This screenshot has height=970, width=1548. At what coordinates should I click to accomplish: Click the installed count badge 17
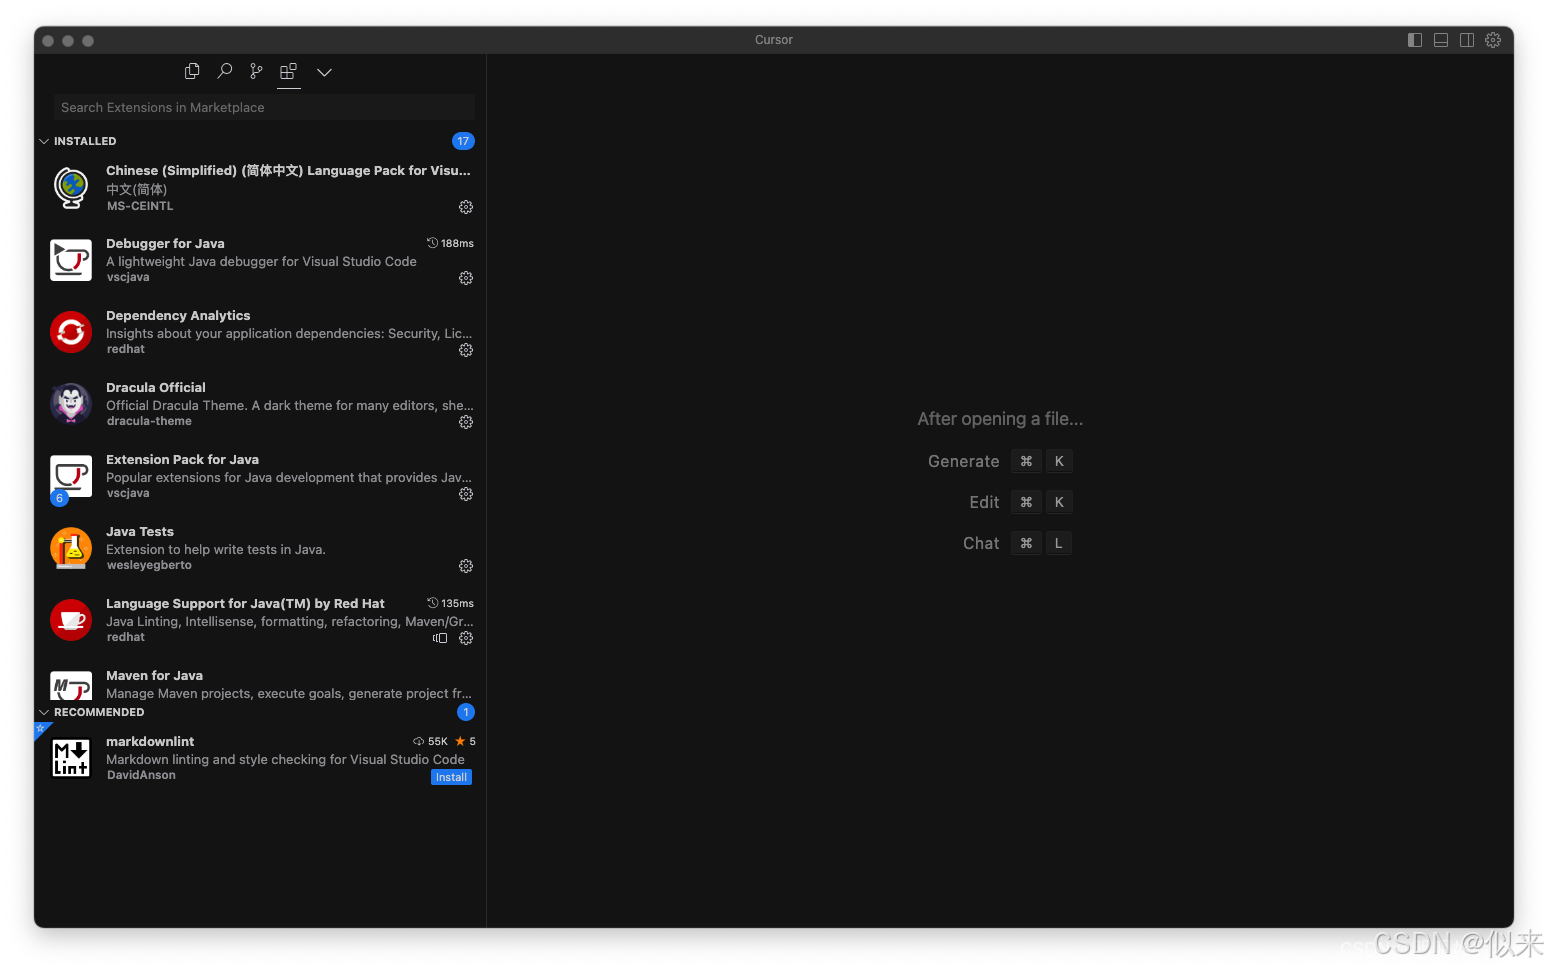pyautogui.click(x=463, y=141)
